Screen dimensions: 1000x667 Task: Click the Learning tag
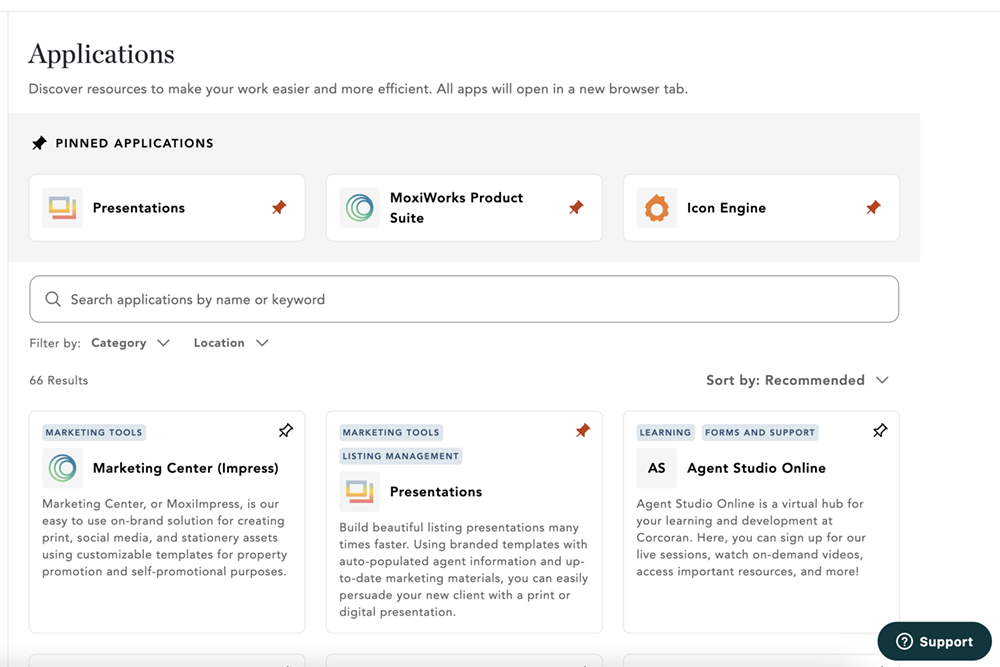[x=665, y=432]
